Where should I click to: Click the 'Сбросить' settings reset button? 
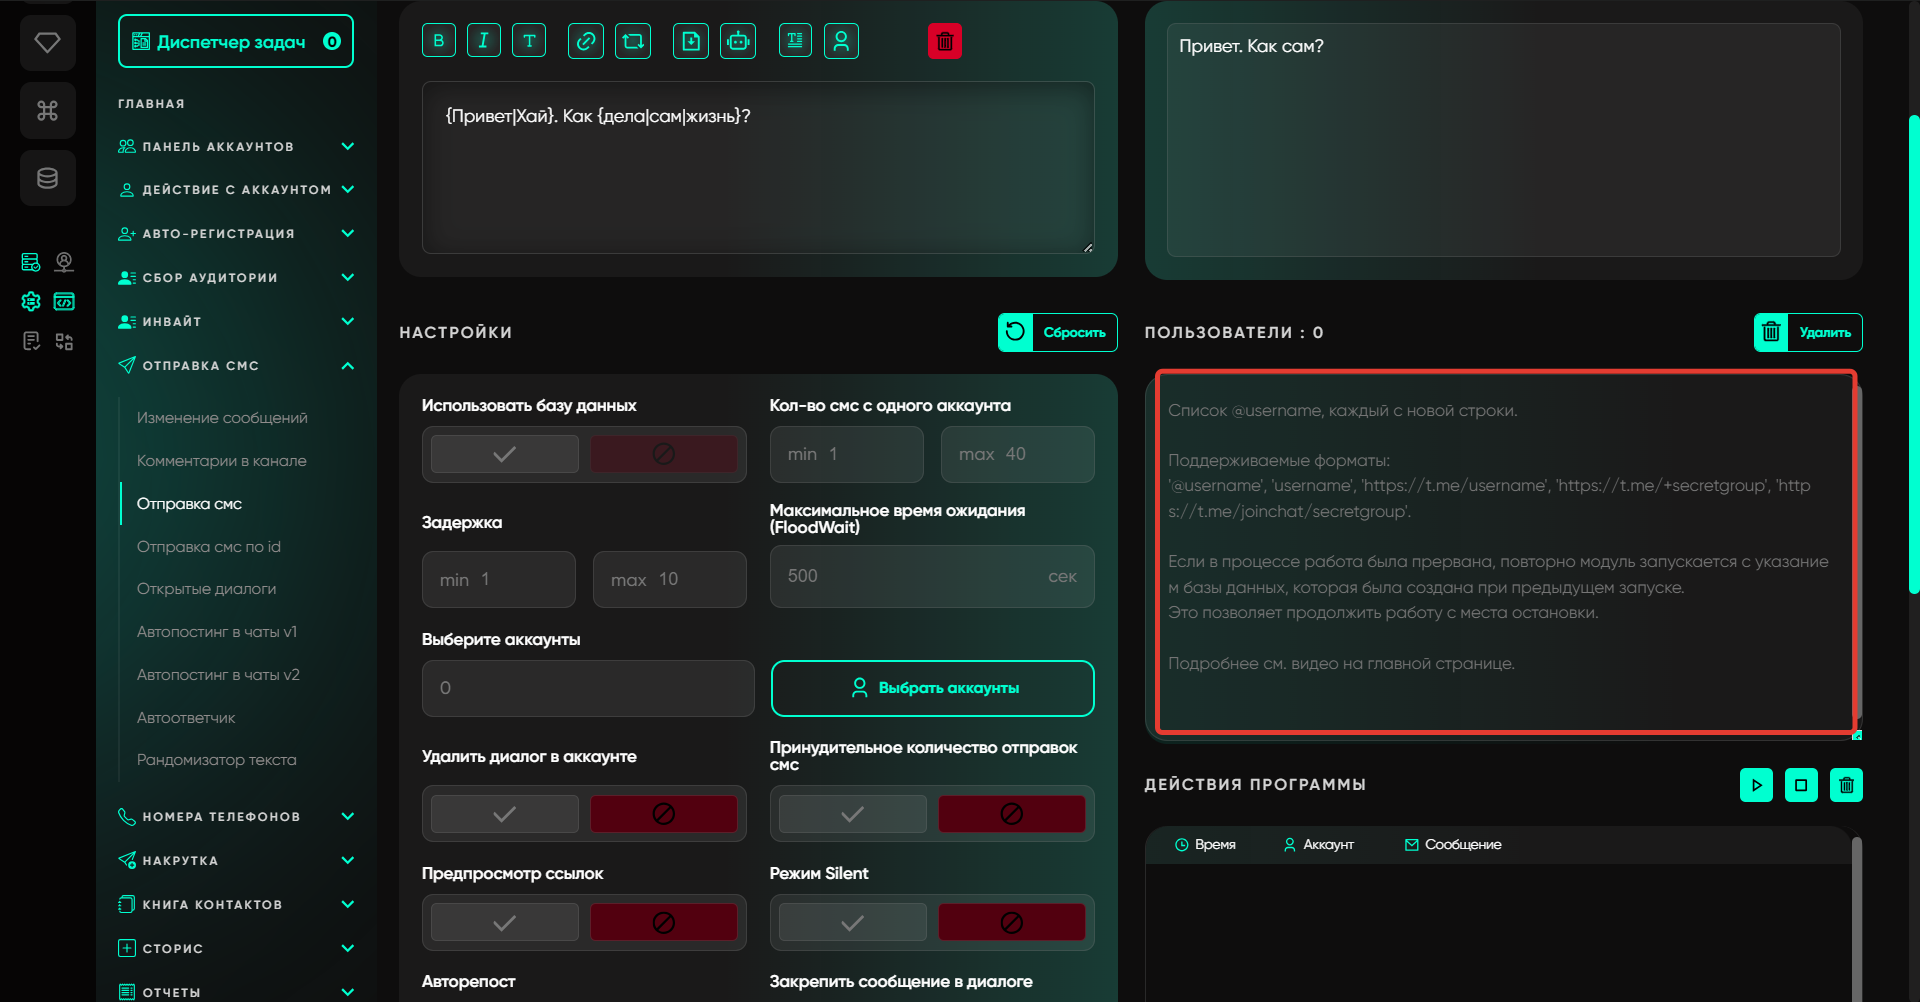click(x=1058, y=333)
